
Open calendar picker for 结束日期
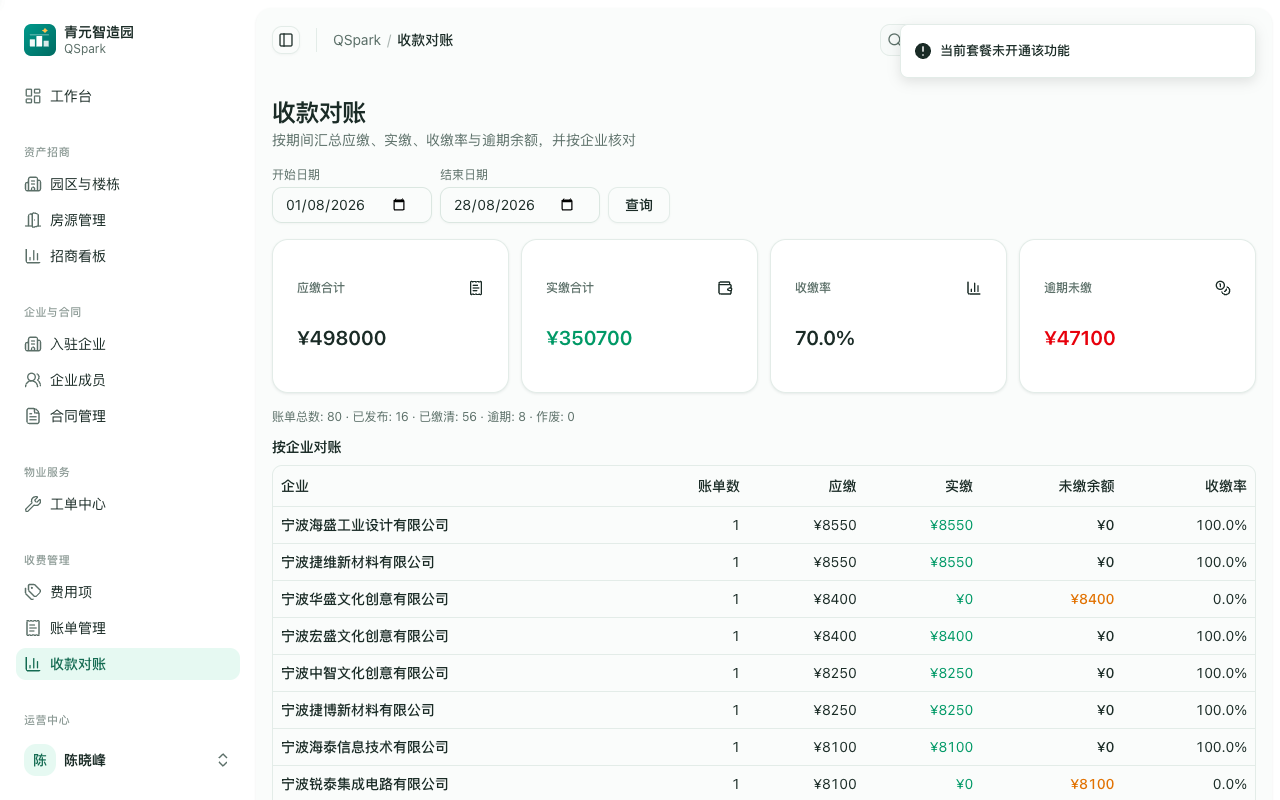567,205
